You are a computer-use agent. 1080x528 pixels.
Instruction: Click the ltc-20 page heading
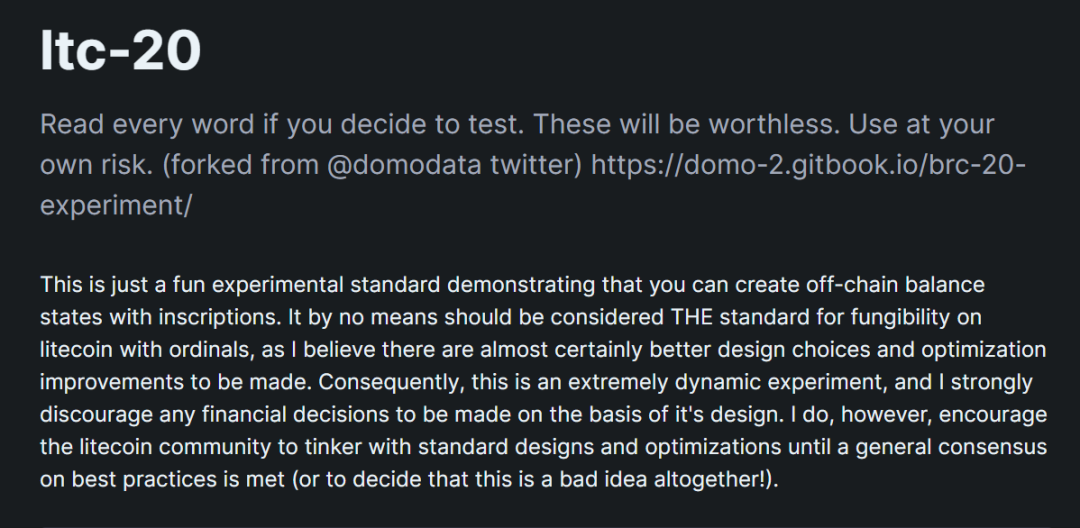(x=120, y=50)
